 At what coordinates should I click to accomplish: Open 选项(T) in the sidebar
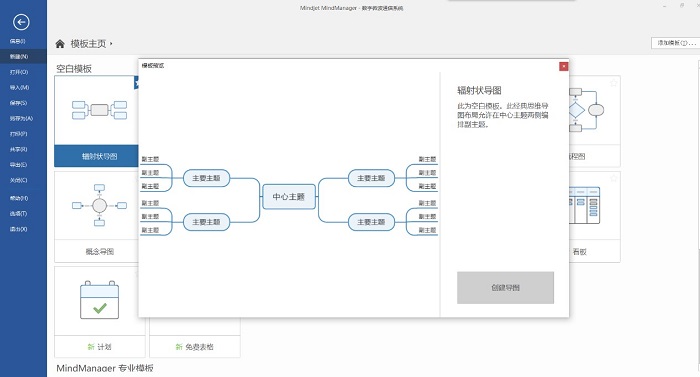click(x=18, y=214)
